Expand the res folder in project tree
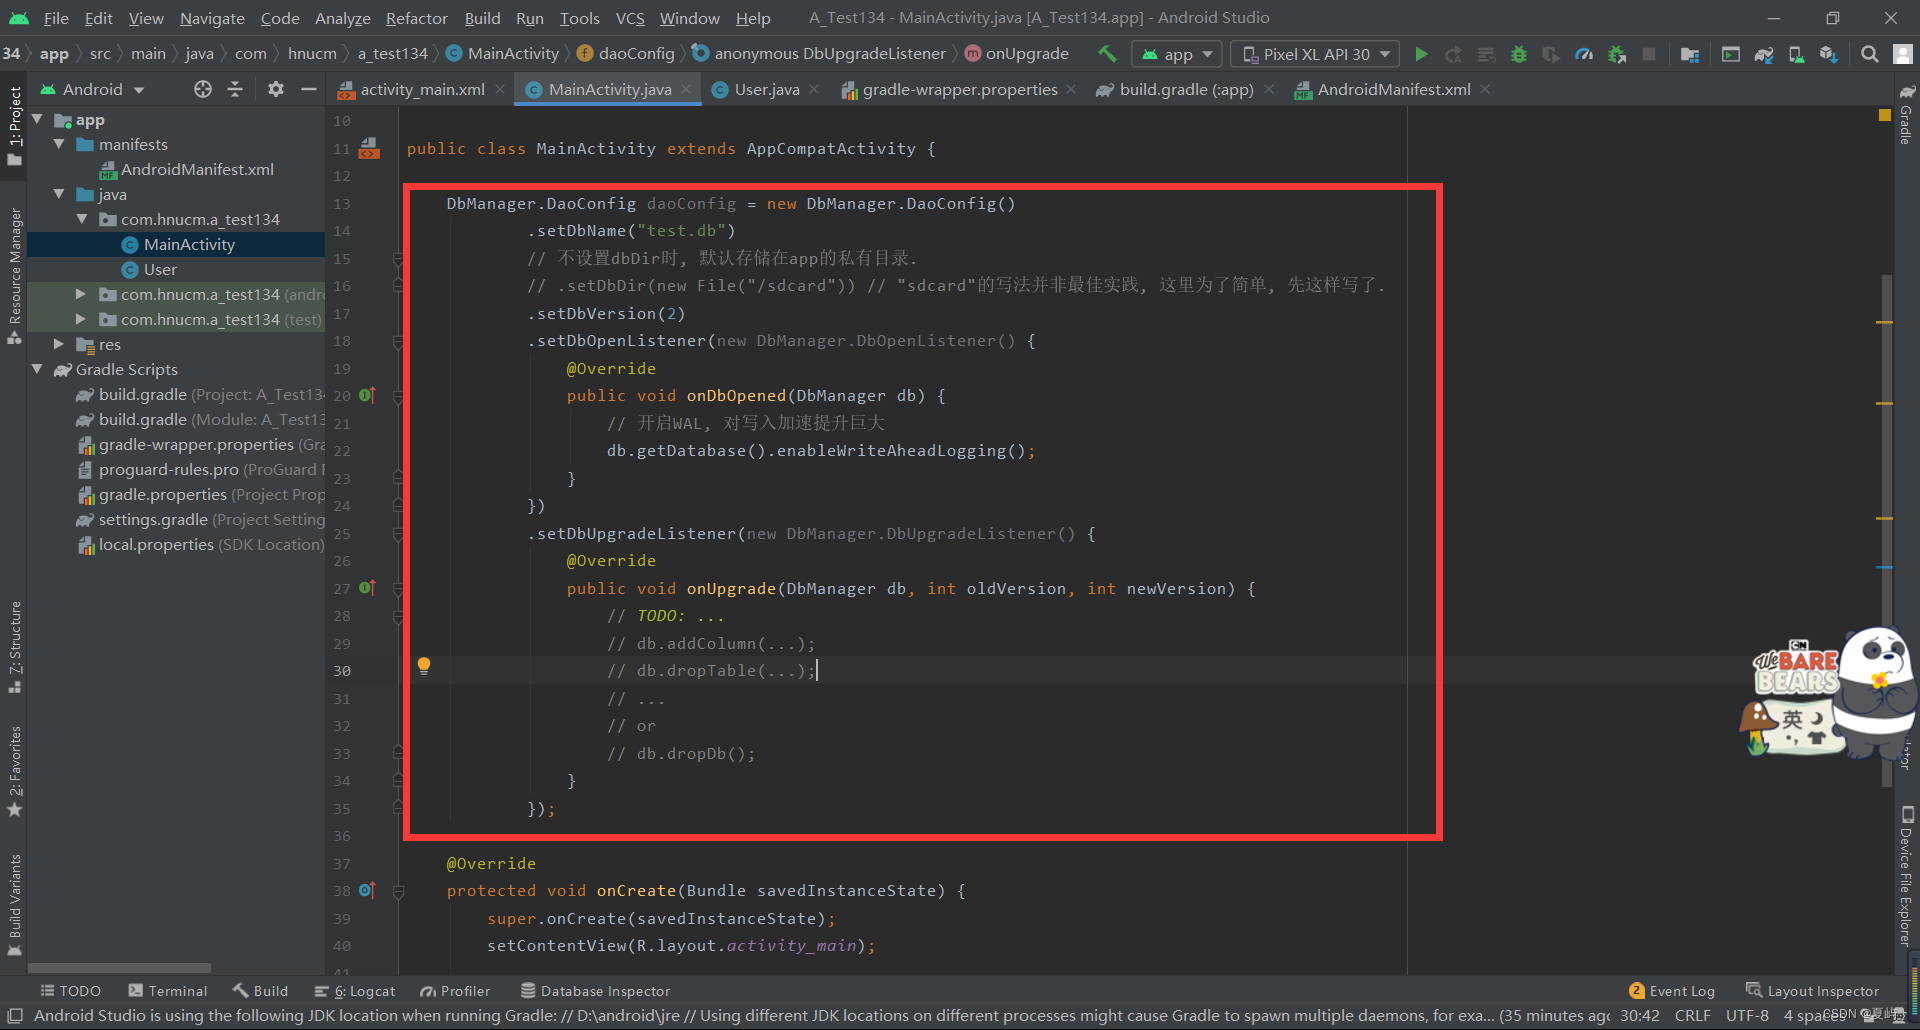1920x1030 pixels. point(59,344)
